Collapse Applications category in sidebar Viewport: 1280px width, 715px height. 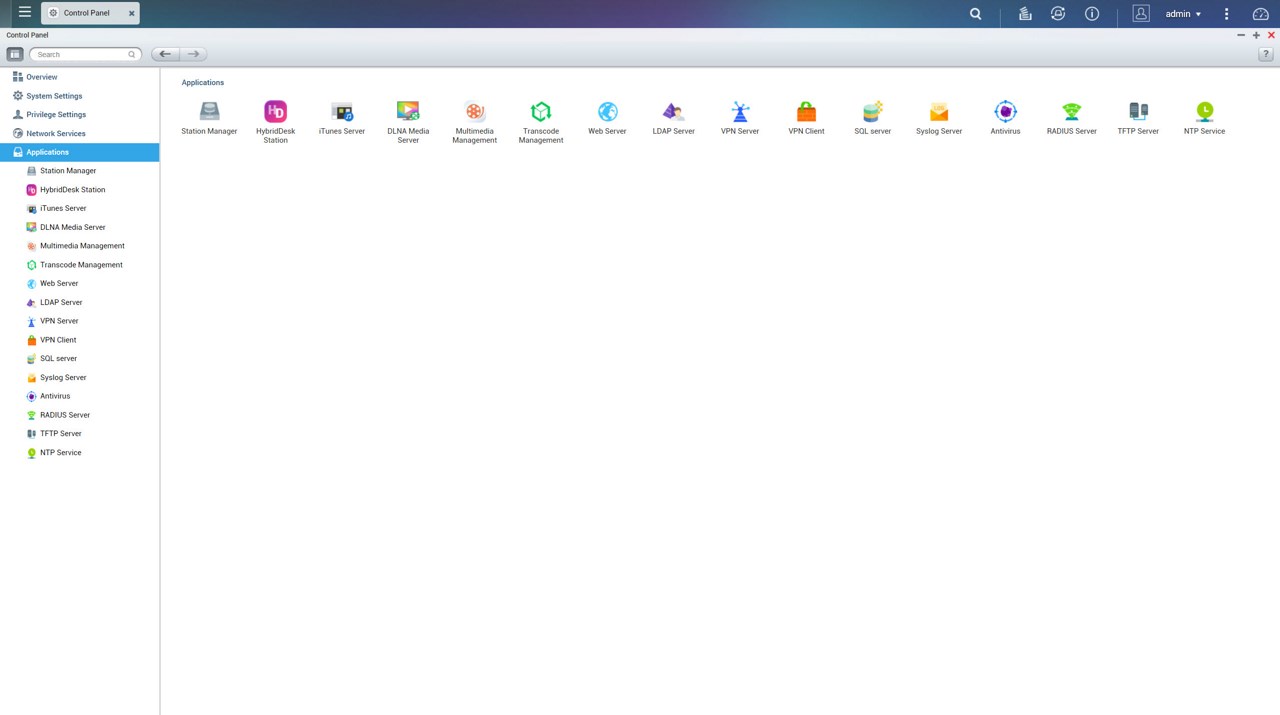pyautogui.click(x=79, y=152)
